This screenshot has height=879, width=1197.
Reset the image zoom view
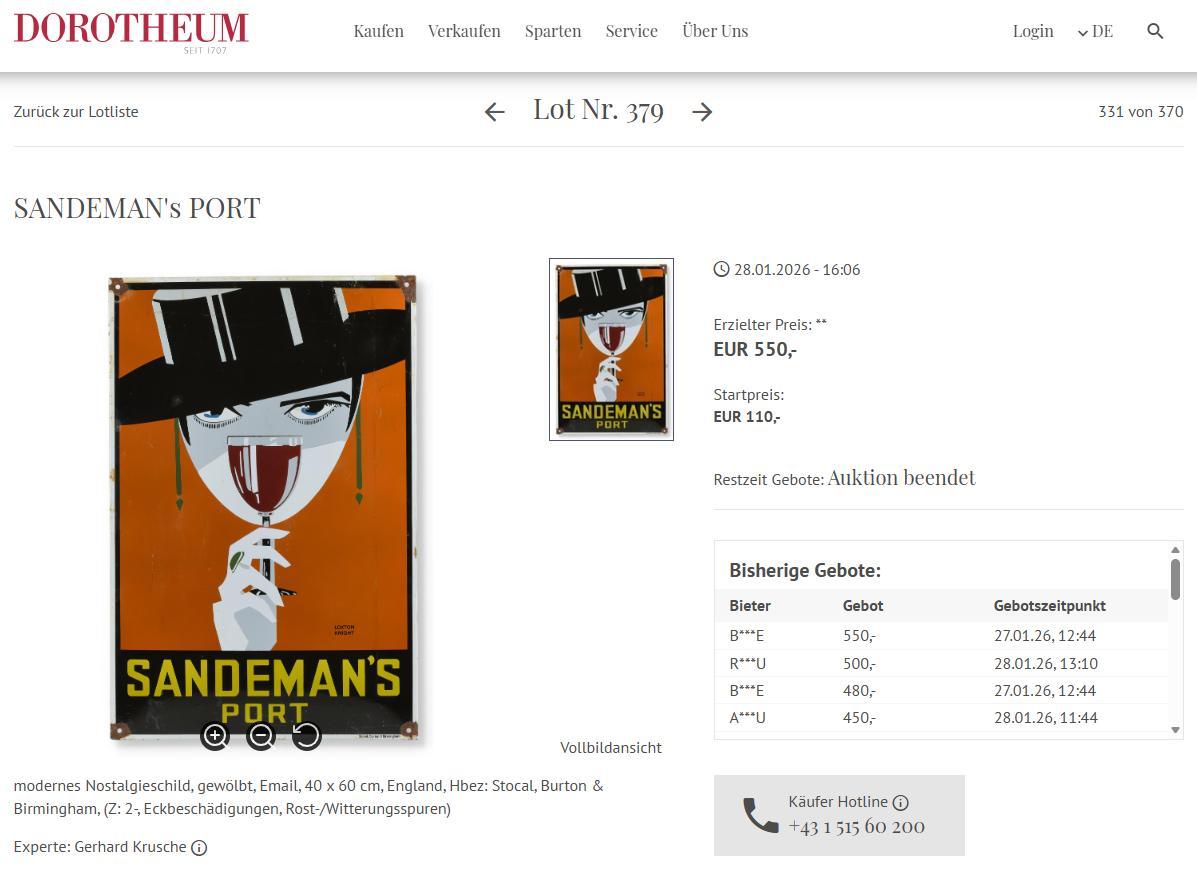(306, 736)
